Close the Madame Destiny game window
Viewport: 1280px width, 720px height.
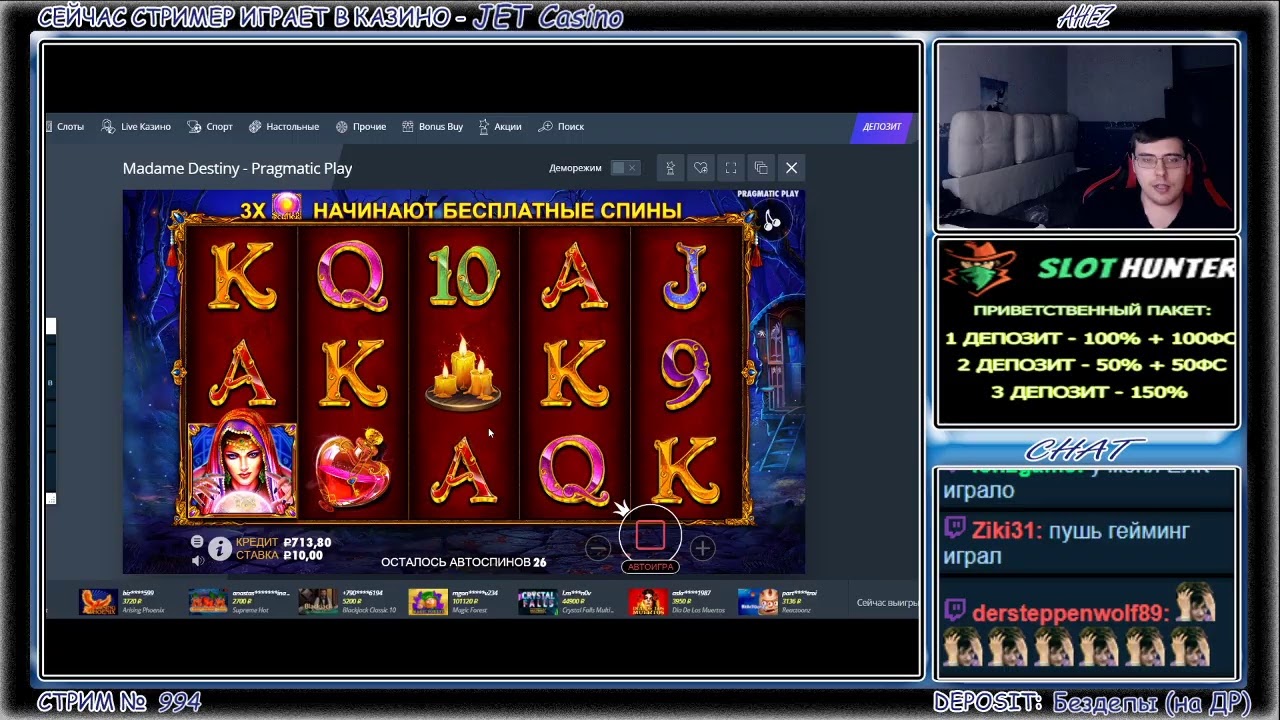[791, 168]
